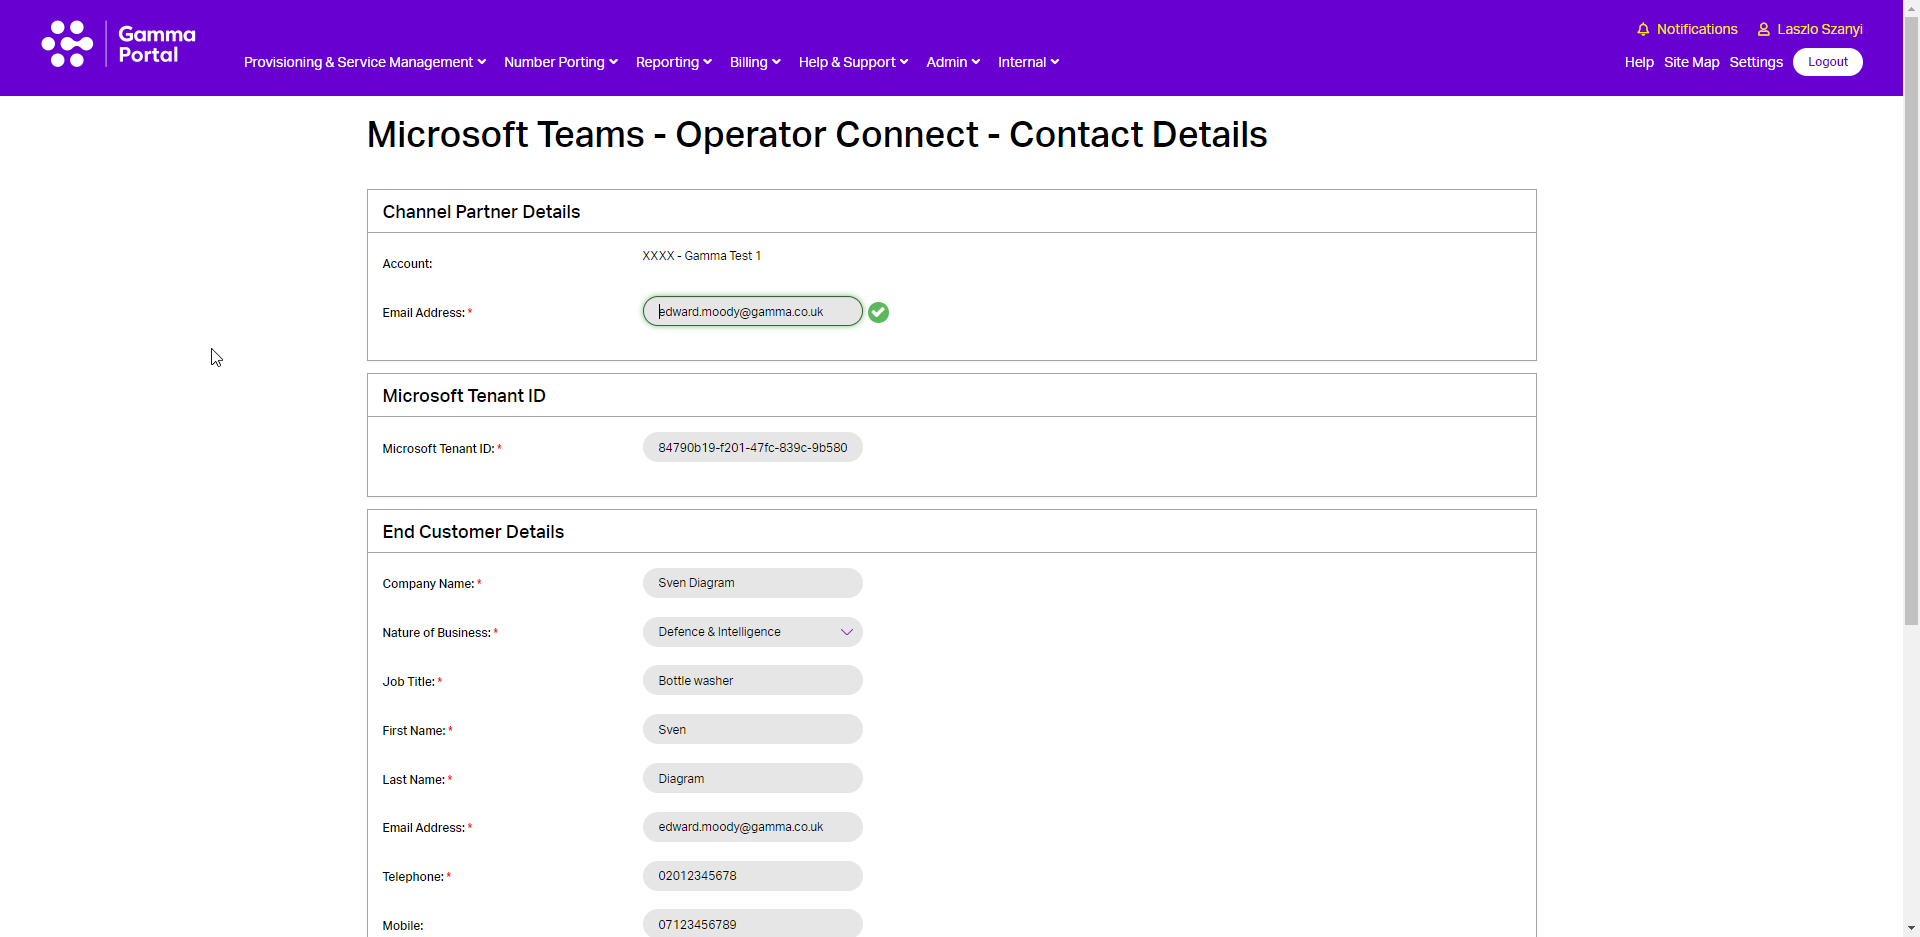The width and height of the screenshot is (1920, 937).
Task: Click the account text 'XXXX - Gamma Test 1'
Action: 701,256
